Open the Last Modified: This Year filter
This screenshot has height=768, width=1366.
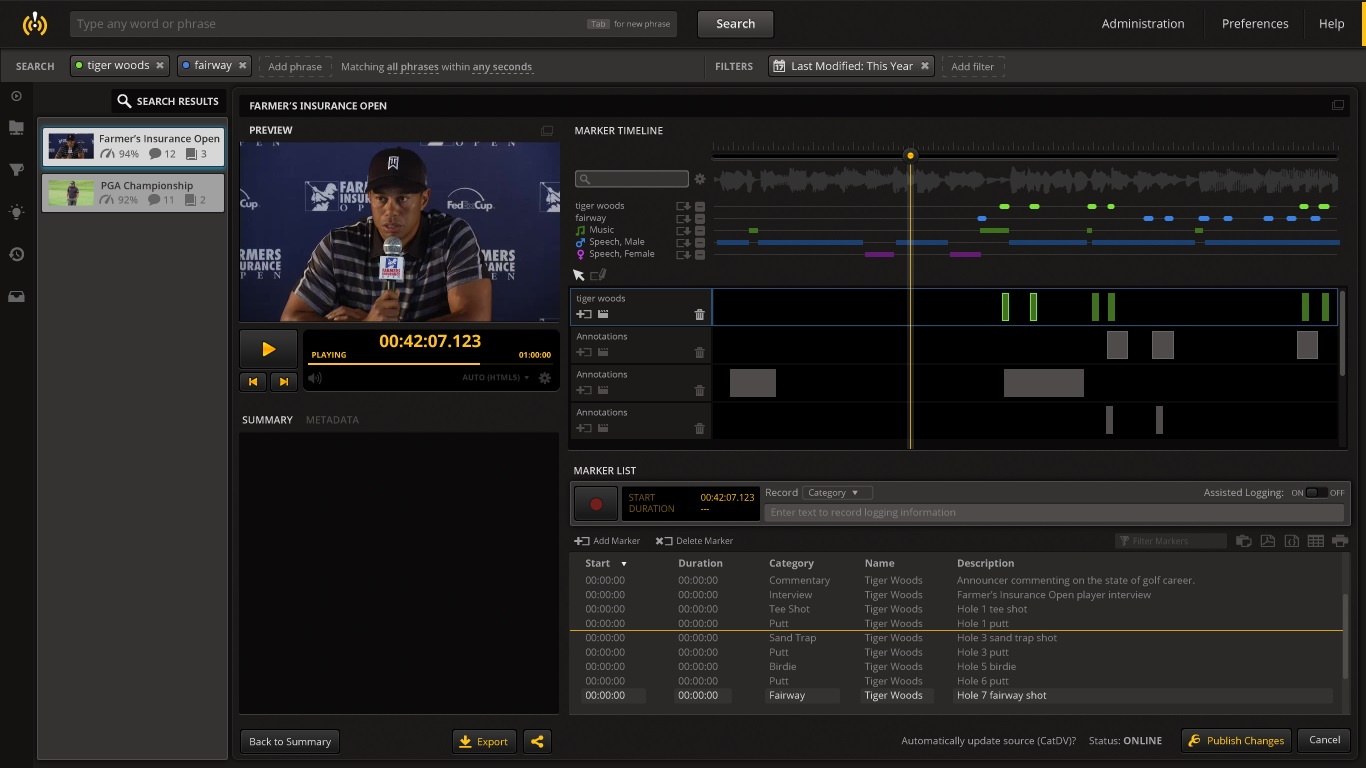851,66
